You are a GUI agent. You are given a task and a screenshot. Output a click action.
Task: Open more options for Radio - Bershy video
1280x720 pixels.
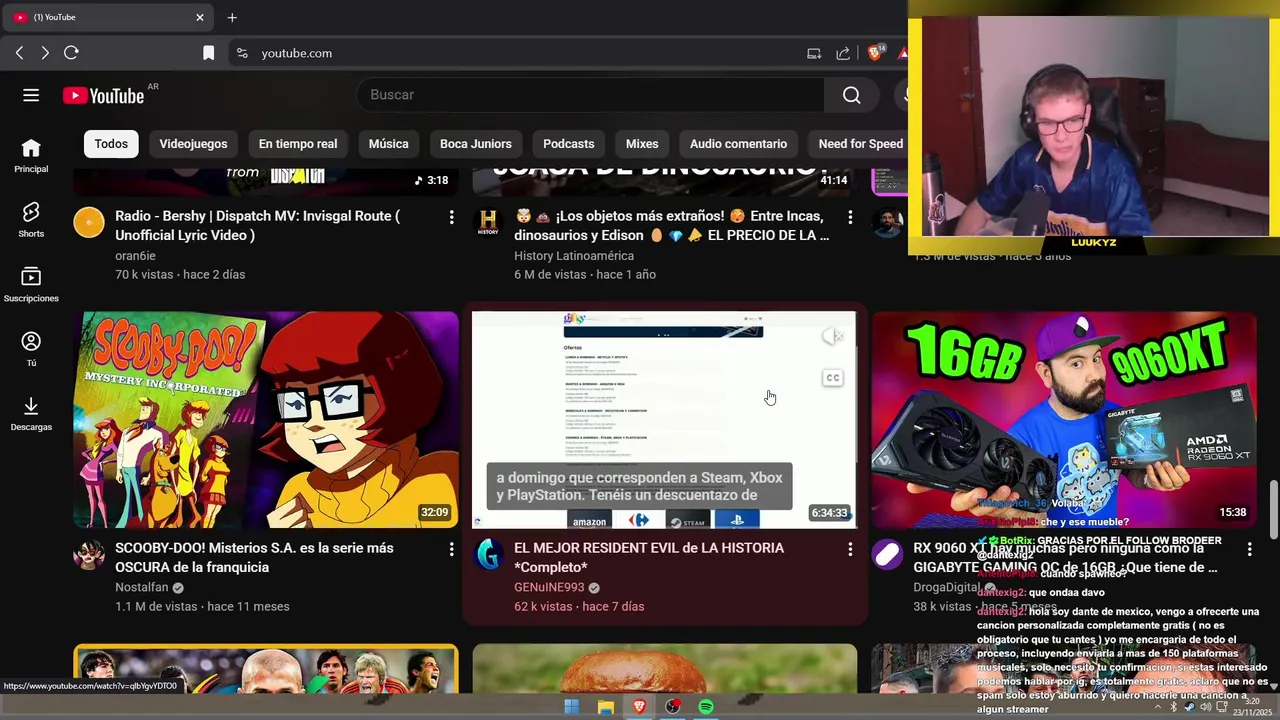click(451, 217)
